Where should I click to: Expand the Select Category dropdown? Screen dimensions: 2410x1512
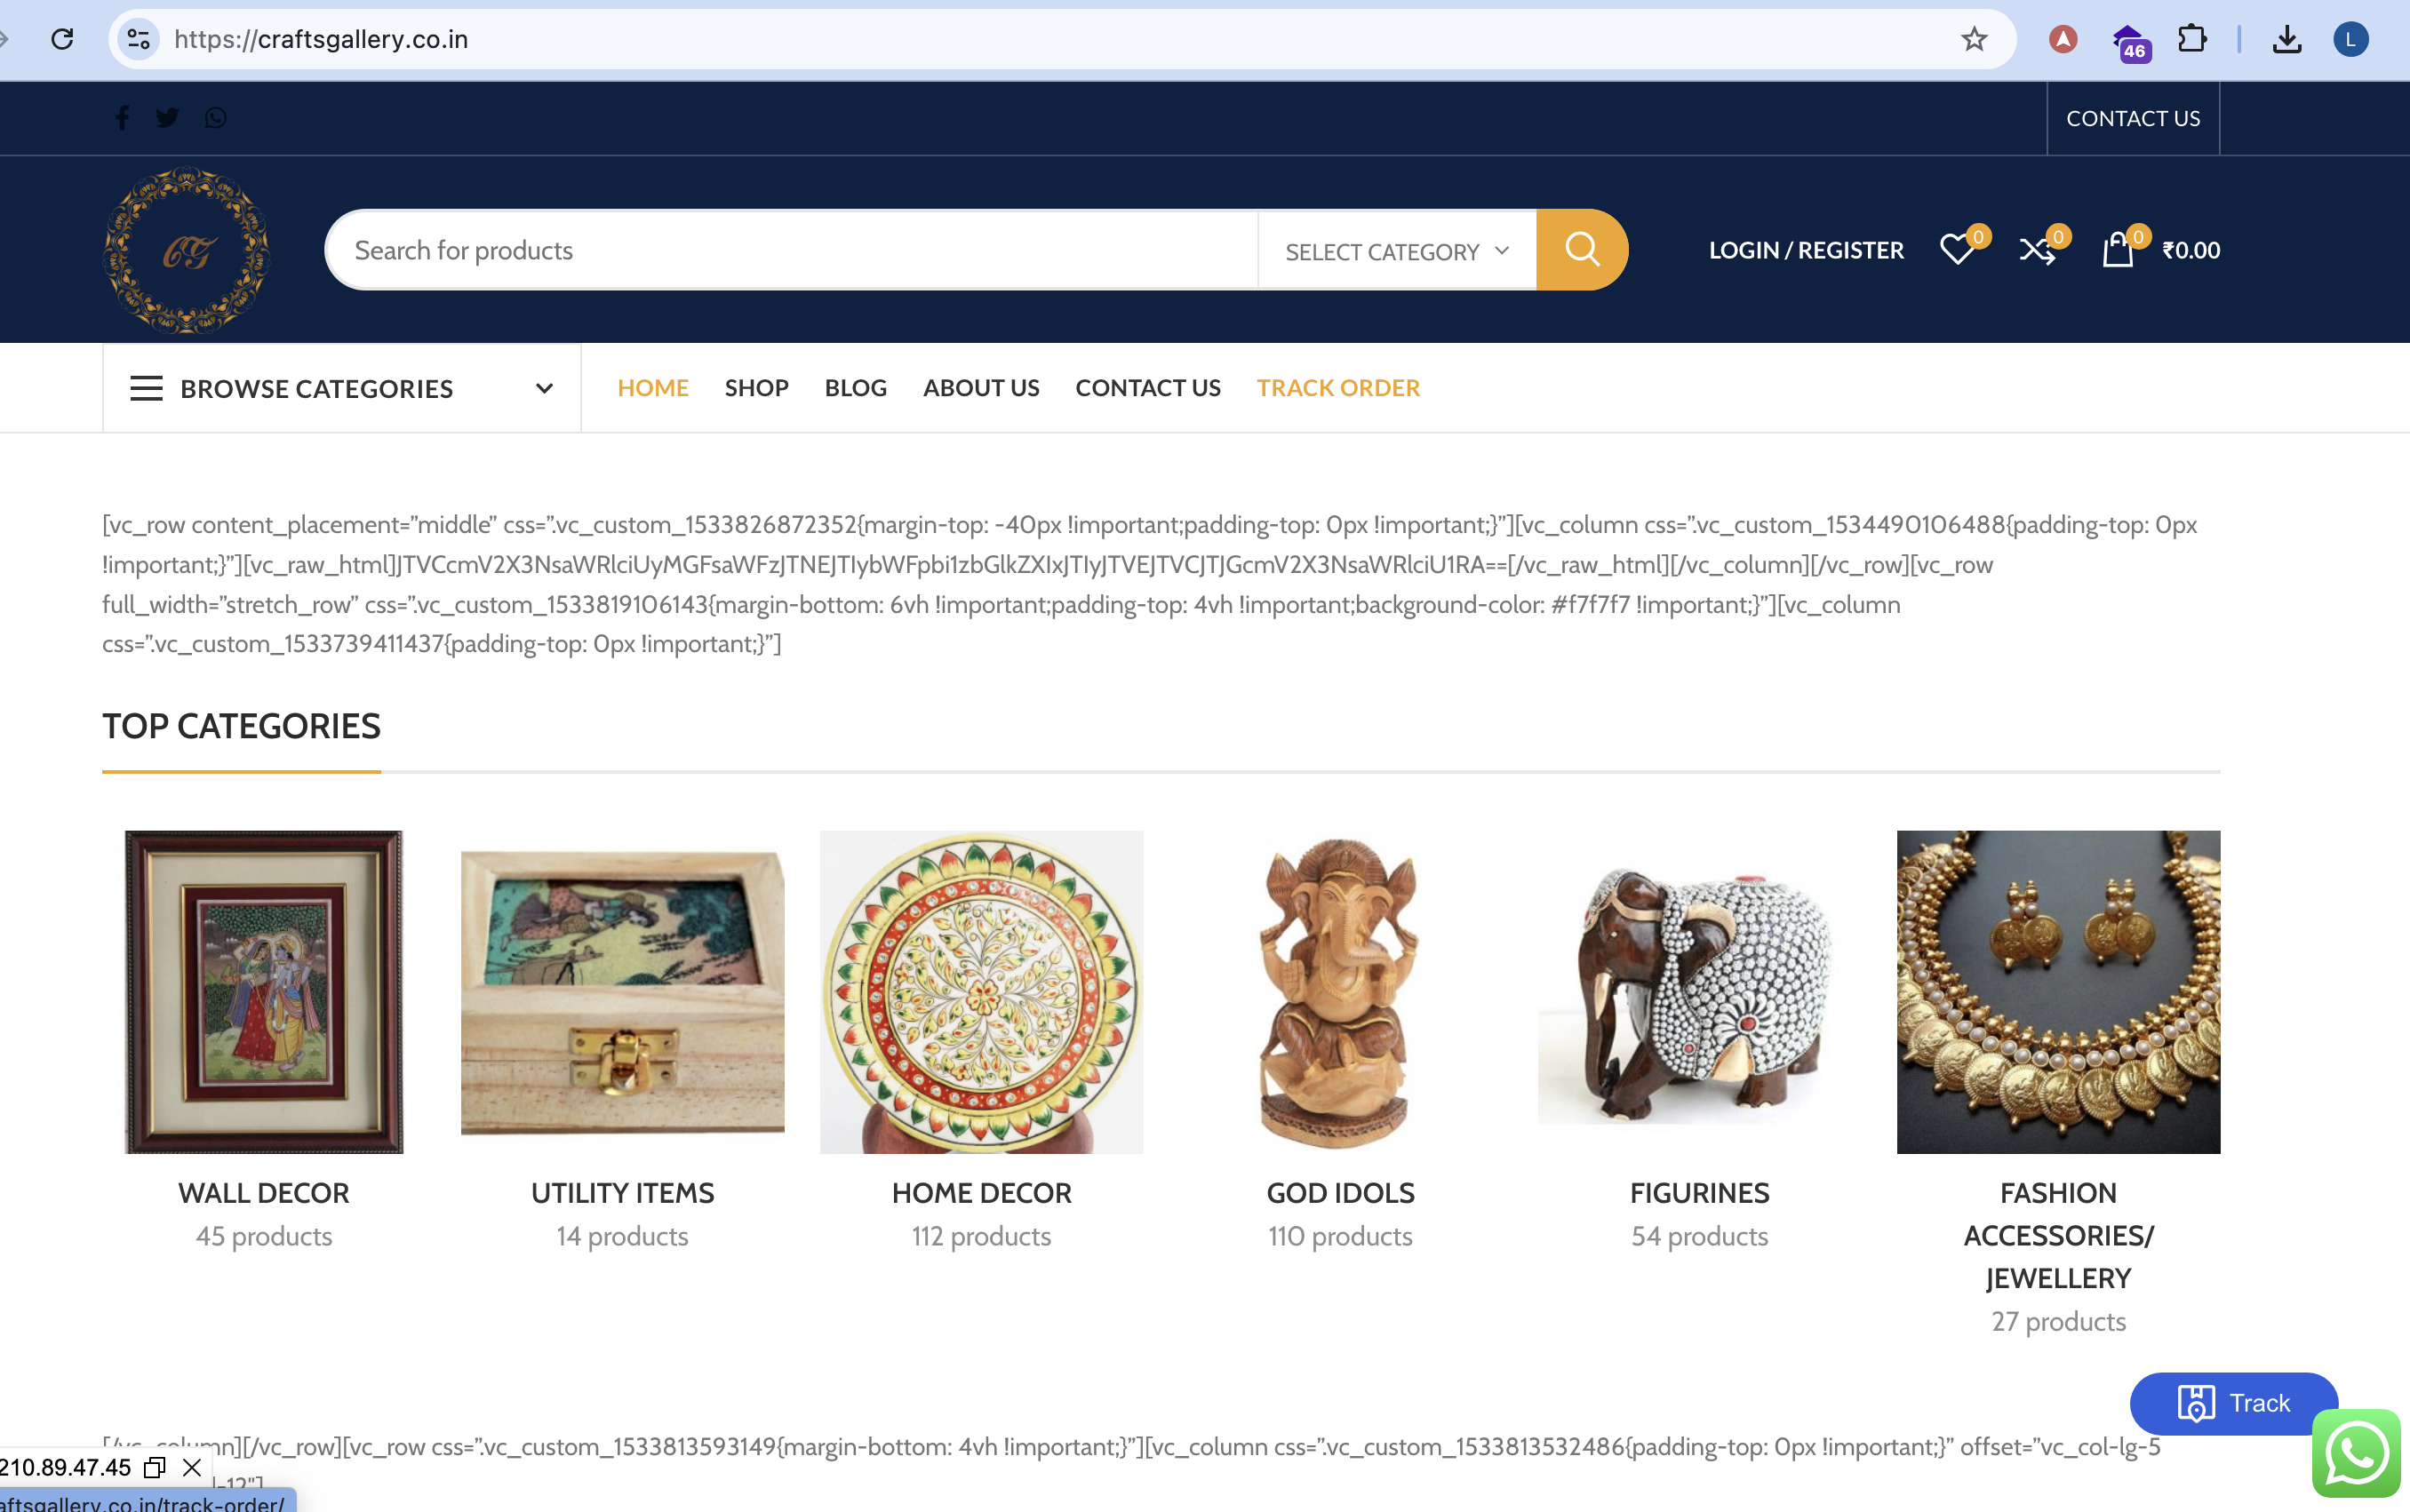click(1396, 251)
